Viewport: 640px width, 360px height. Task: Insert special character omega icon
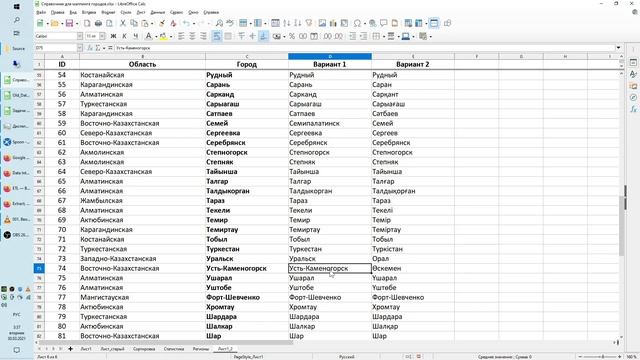coord(357,23)
